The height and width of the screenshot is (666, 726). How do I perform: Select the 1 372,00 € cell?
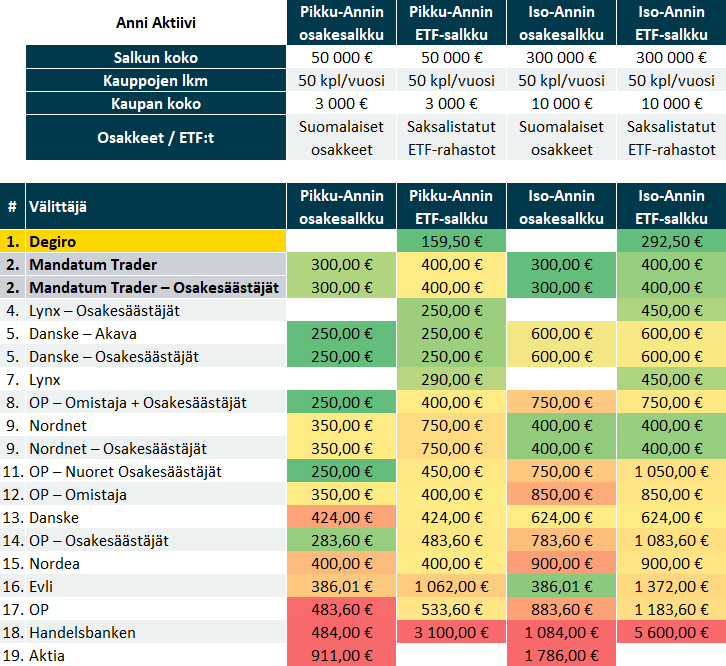pos(671,586)
